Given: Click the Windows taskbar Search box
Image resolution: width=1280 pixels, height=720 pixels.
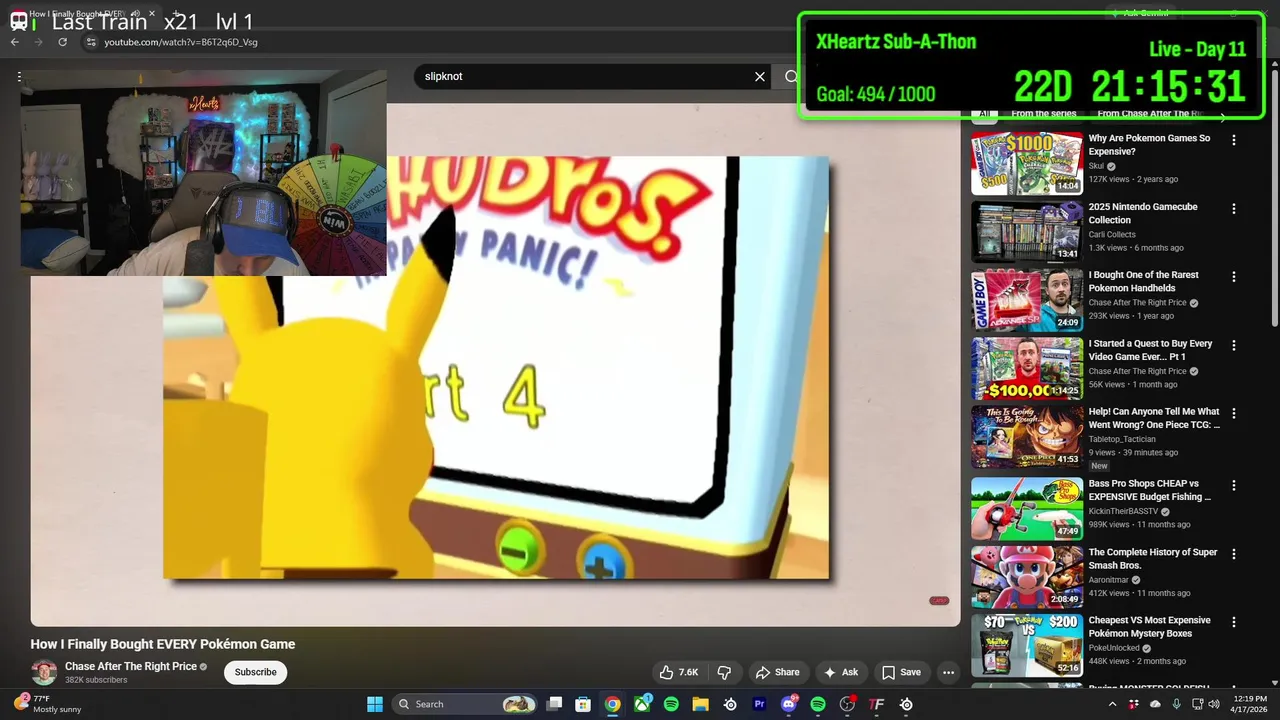Looking at the screenshot, I should point(465,704).
